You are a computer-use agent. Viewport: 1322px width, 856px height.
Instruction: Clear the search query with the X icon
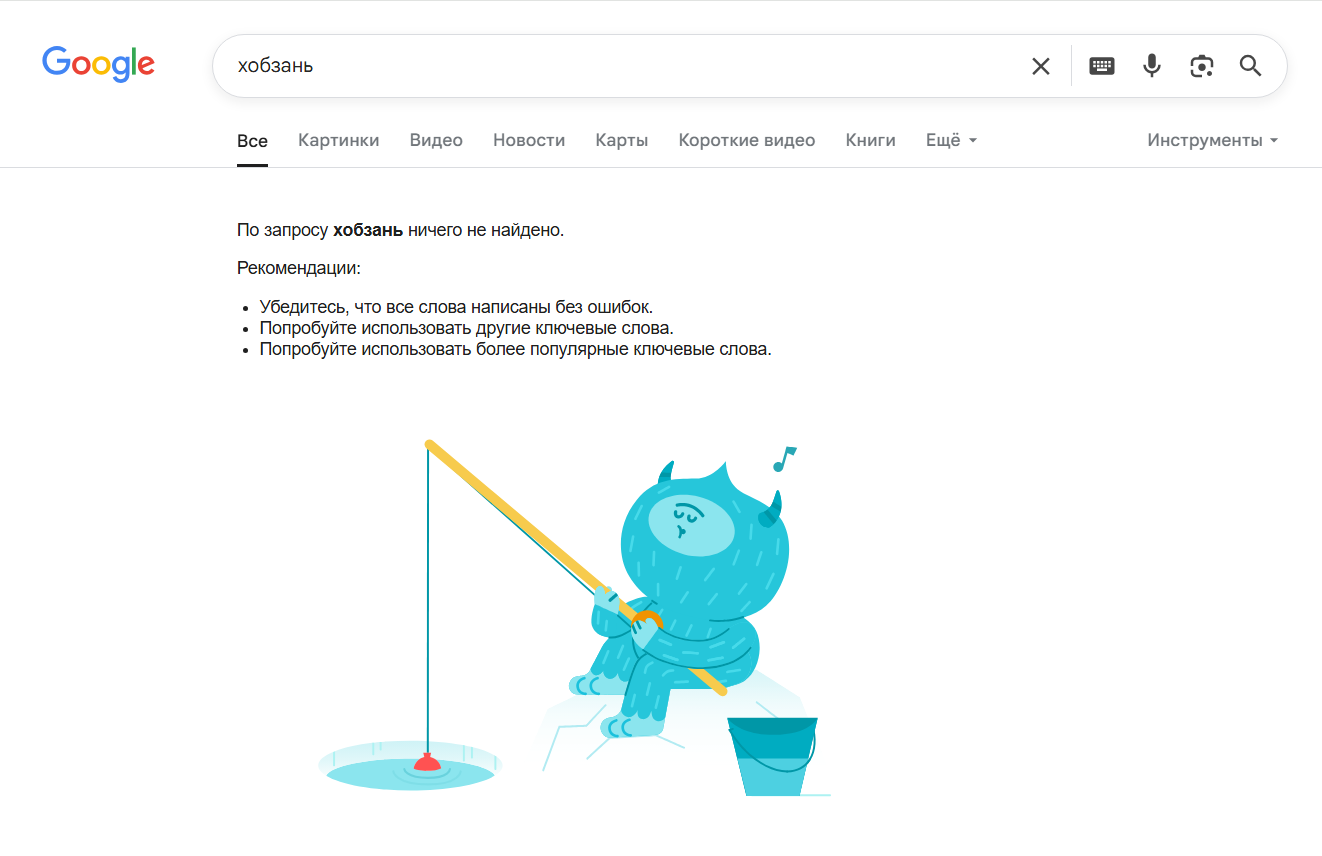coord(1041,66)
